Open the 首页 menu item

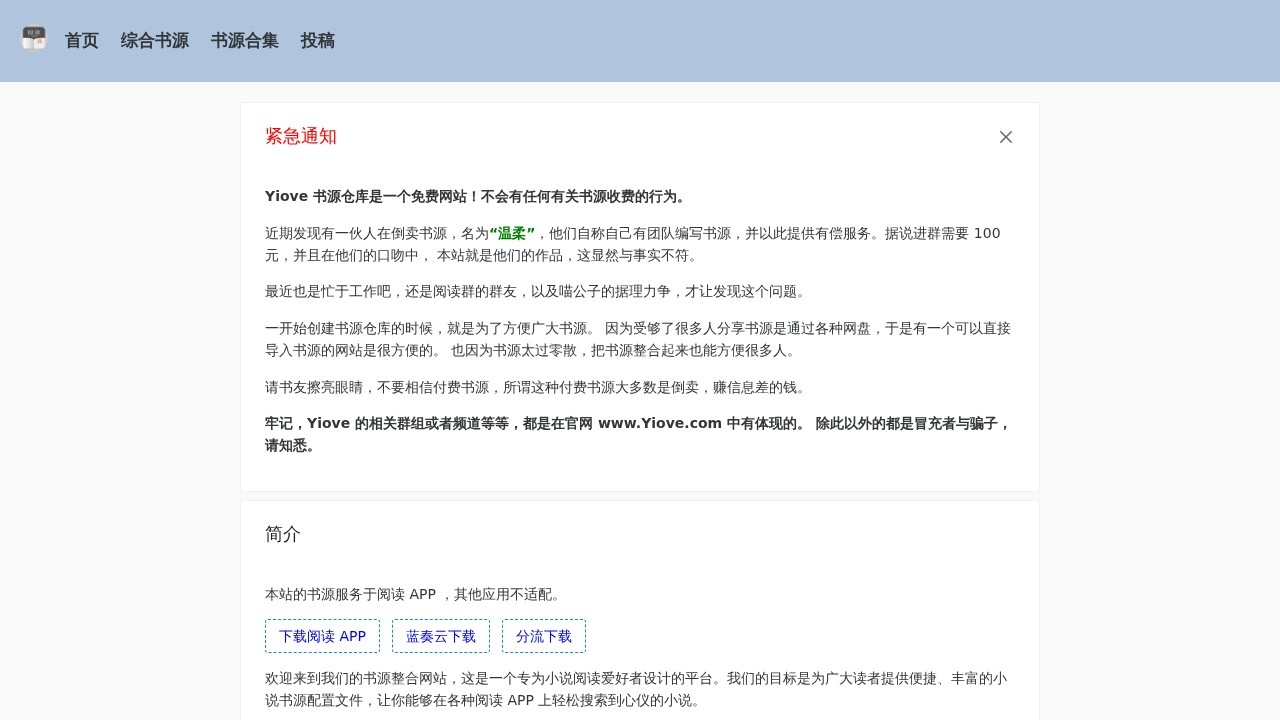(81, 41)
